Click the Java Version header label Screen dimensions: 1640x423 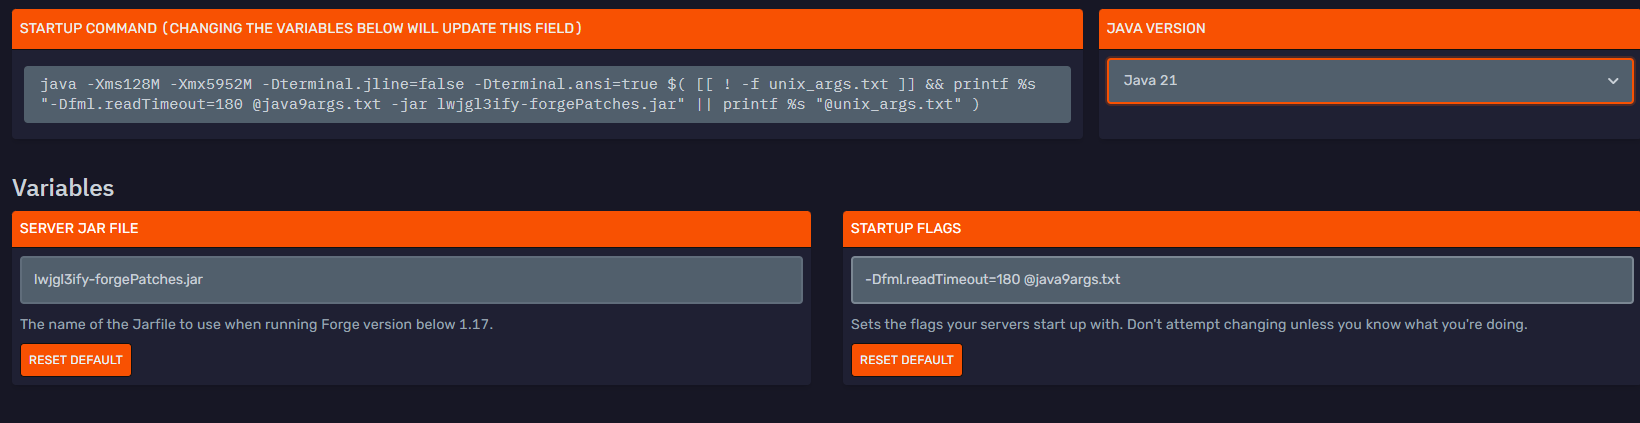coord(1156,29)
